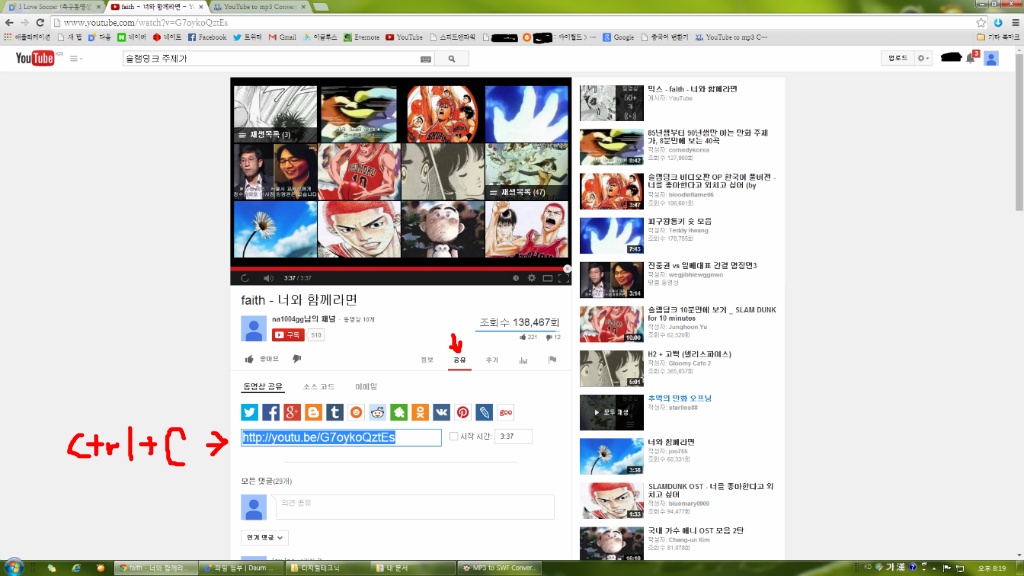Give the video a thumbs up

pyautogui.click(x=249, y=359)
